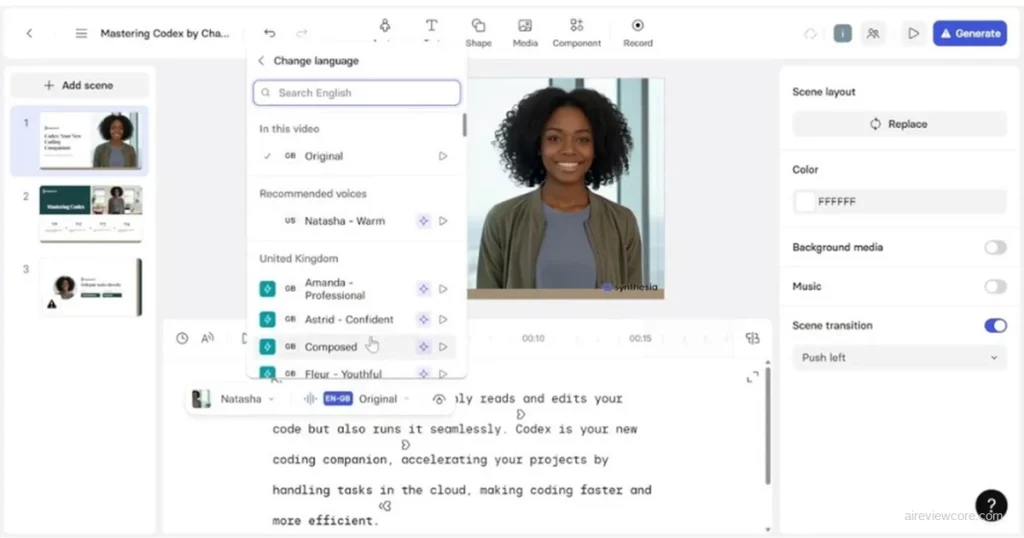
Task: Choose Astrid - Confident voice
Action: click(x=357, y=319)
